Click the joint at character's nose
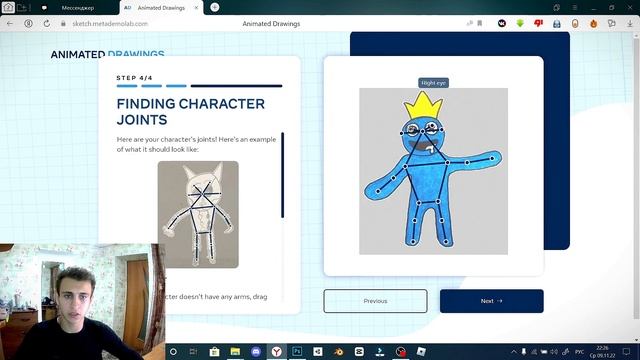This screenshot has width=640, height=360. pyautogui.click(x=422, y=131)
